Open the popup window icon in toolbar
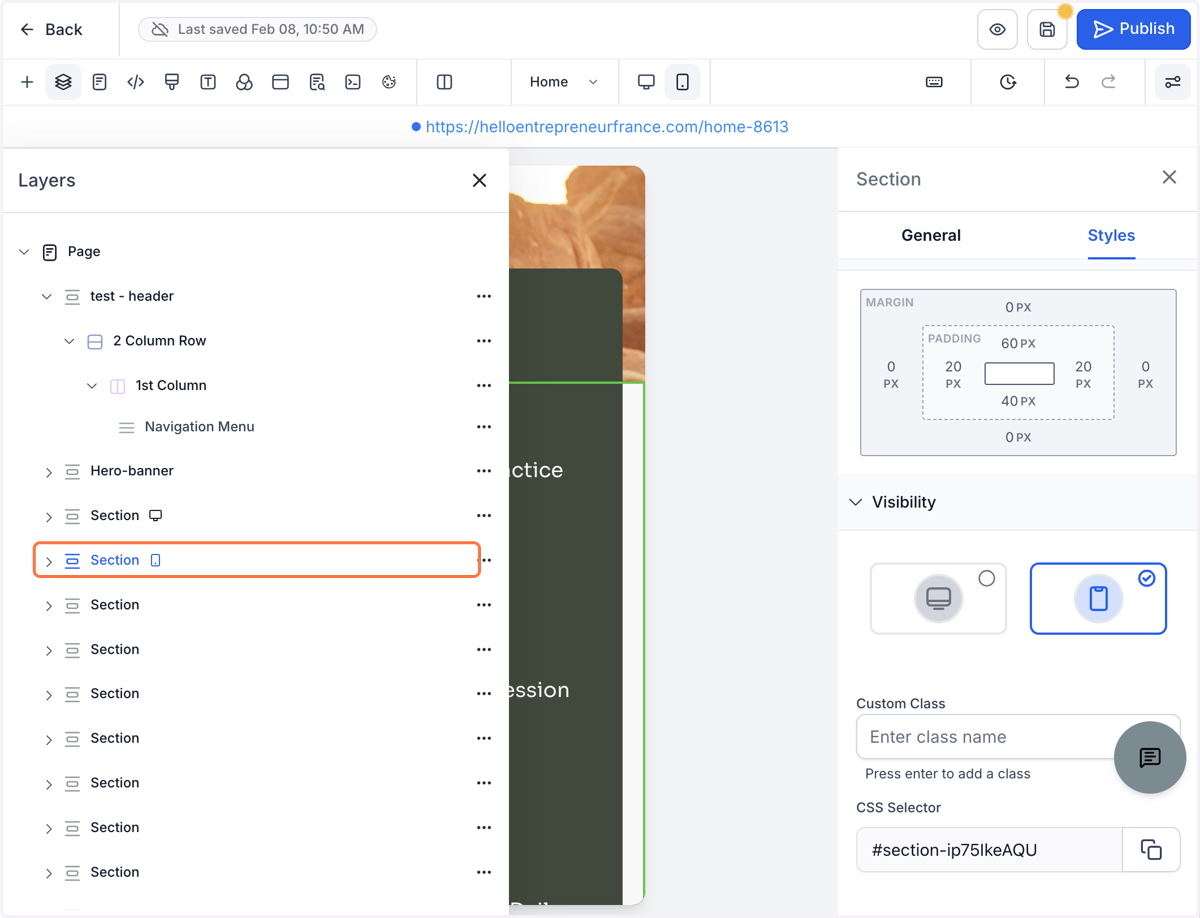 tap(280, 82)
